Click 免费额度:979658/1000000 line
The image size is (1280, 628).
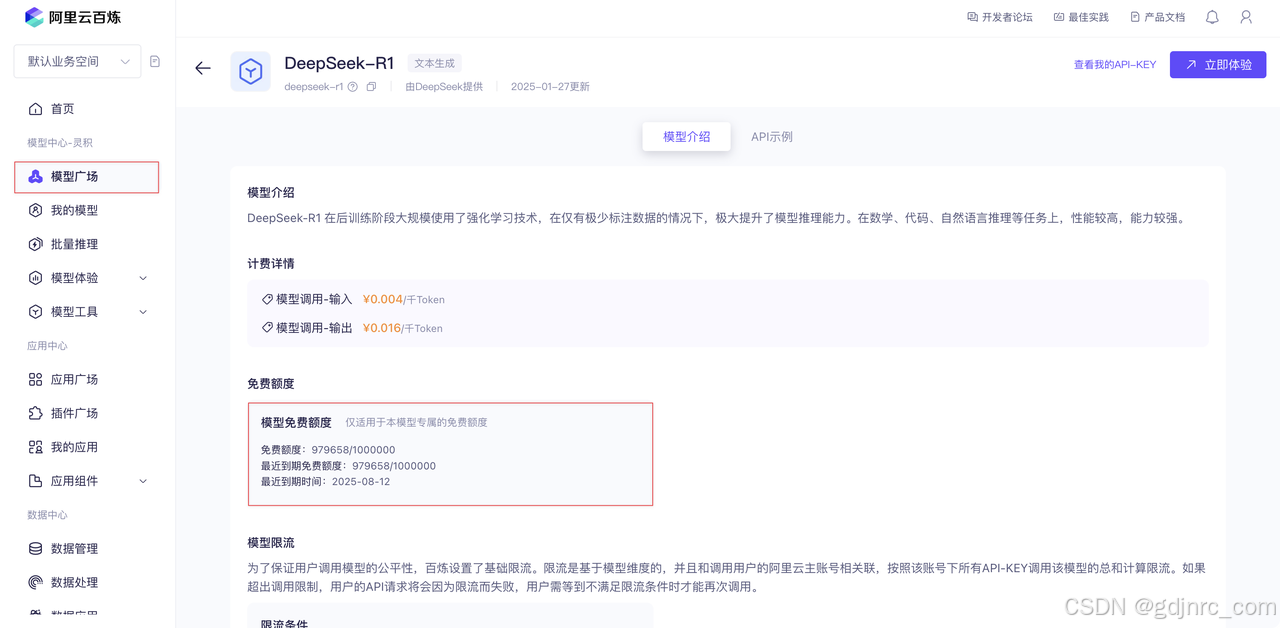(328, 450)
